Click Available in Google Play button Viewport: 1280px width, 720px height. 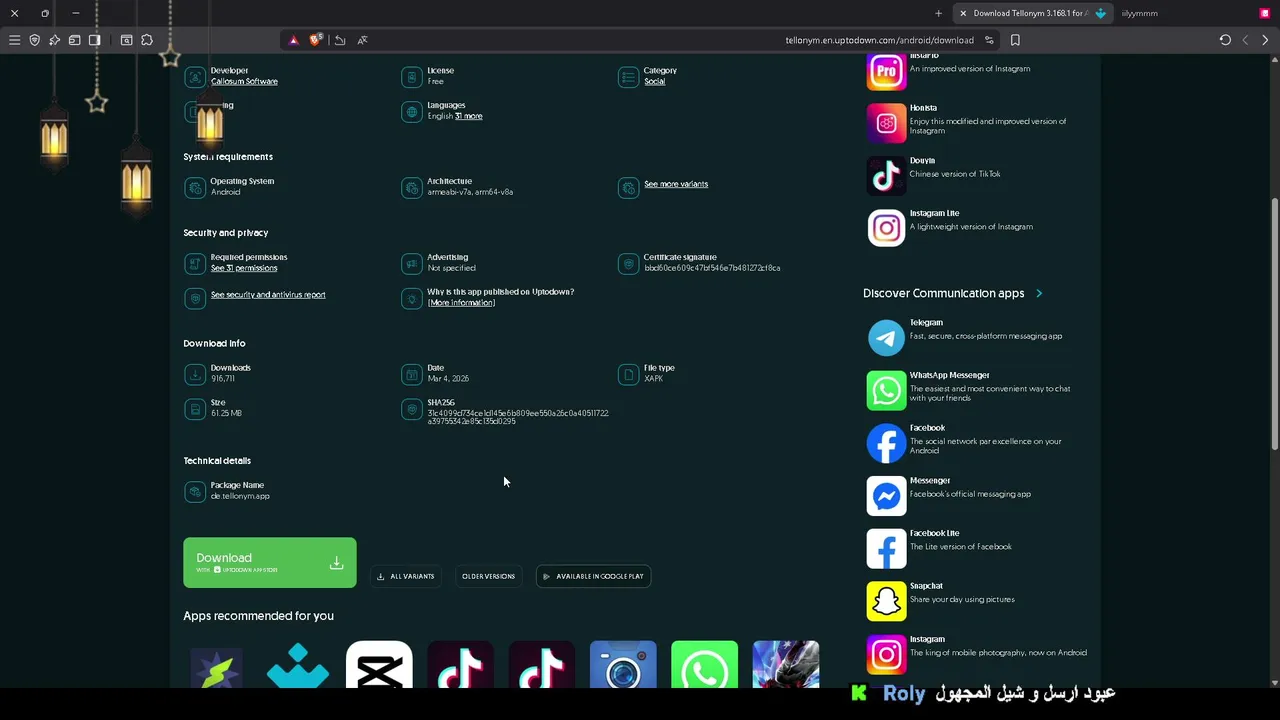(594, 576)
